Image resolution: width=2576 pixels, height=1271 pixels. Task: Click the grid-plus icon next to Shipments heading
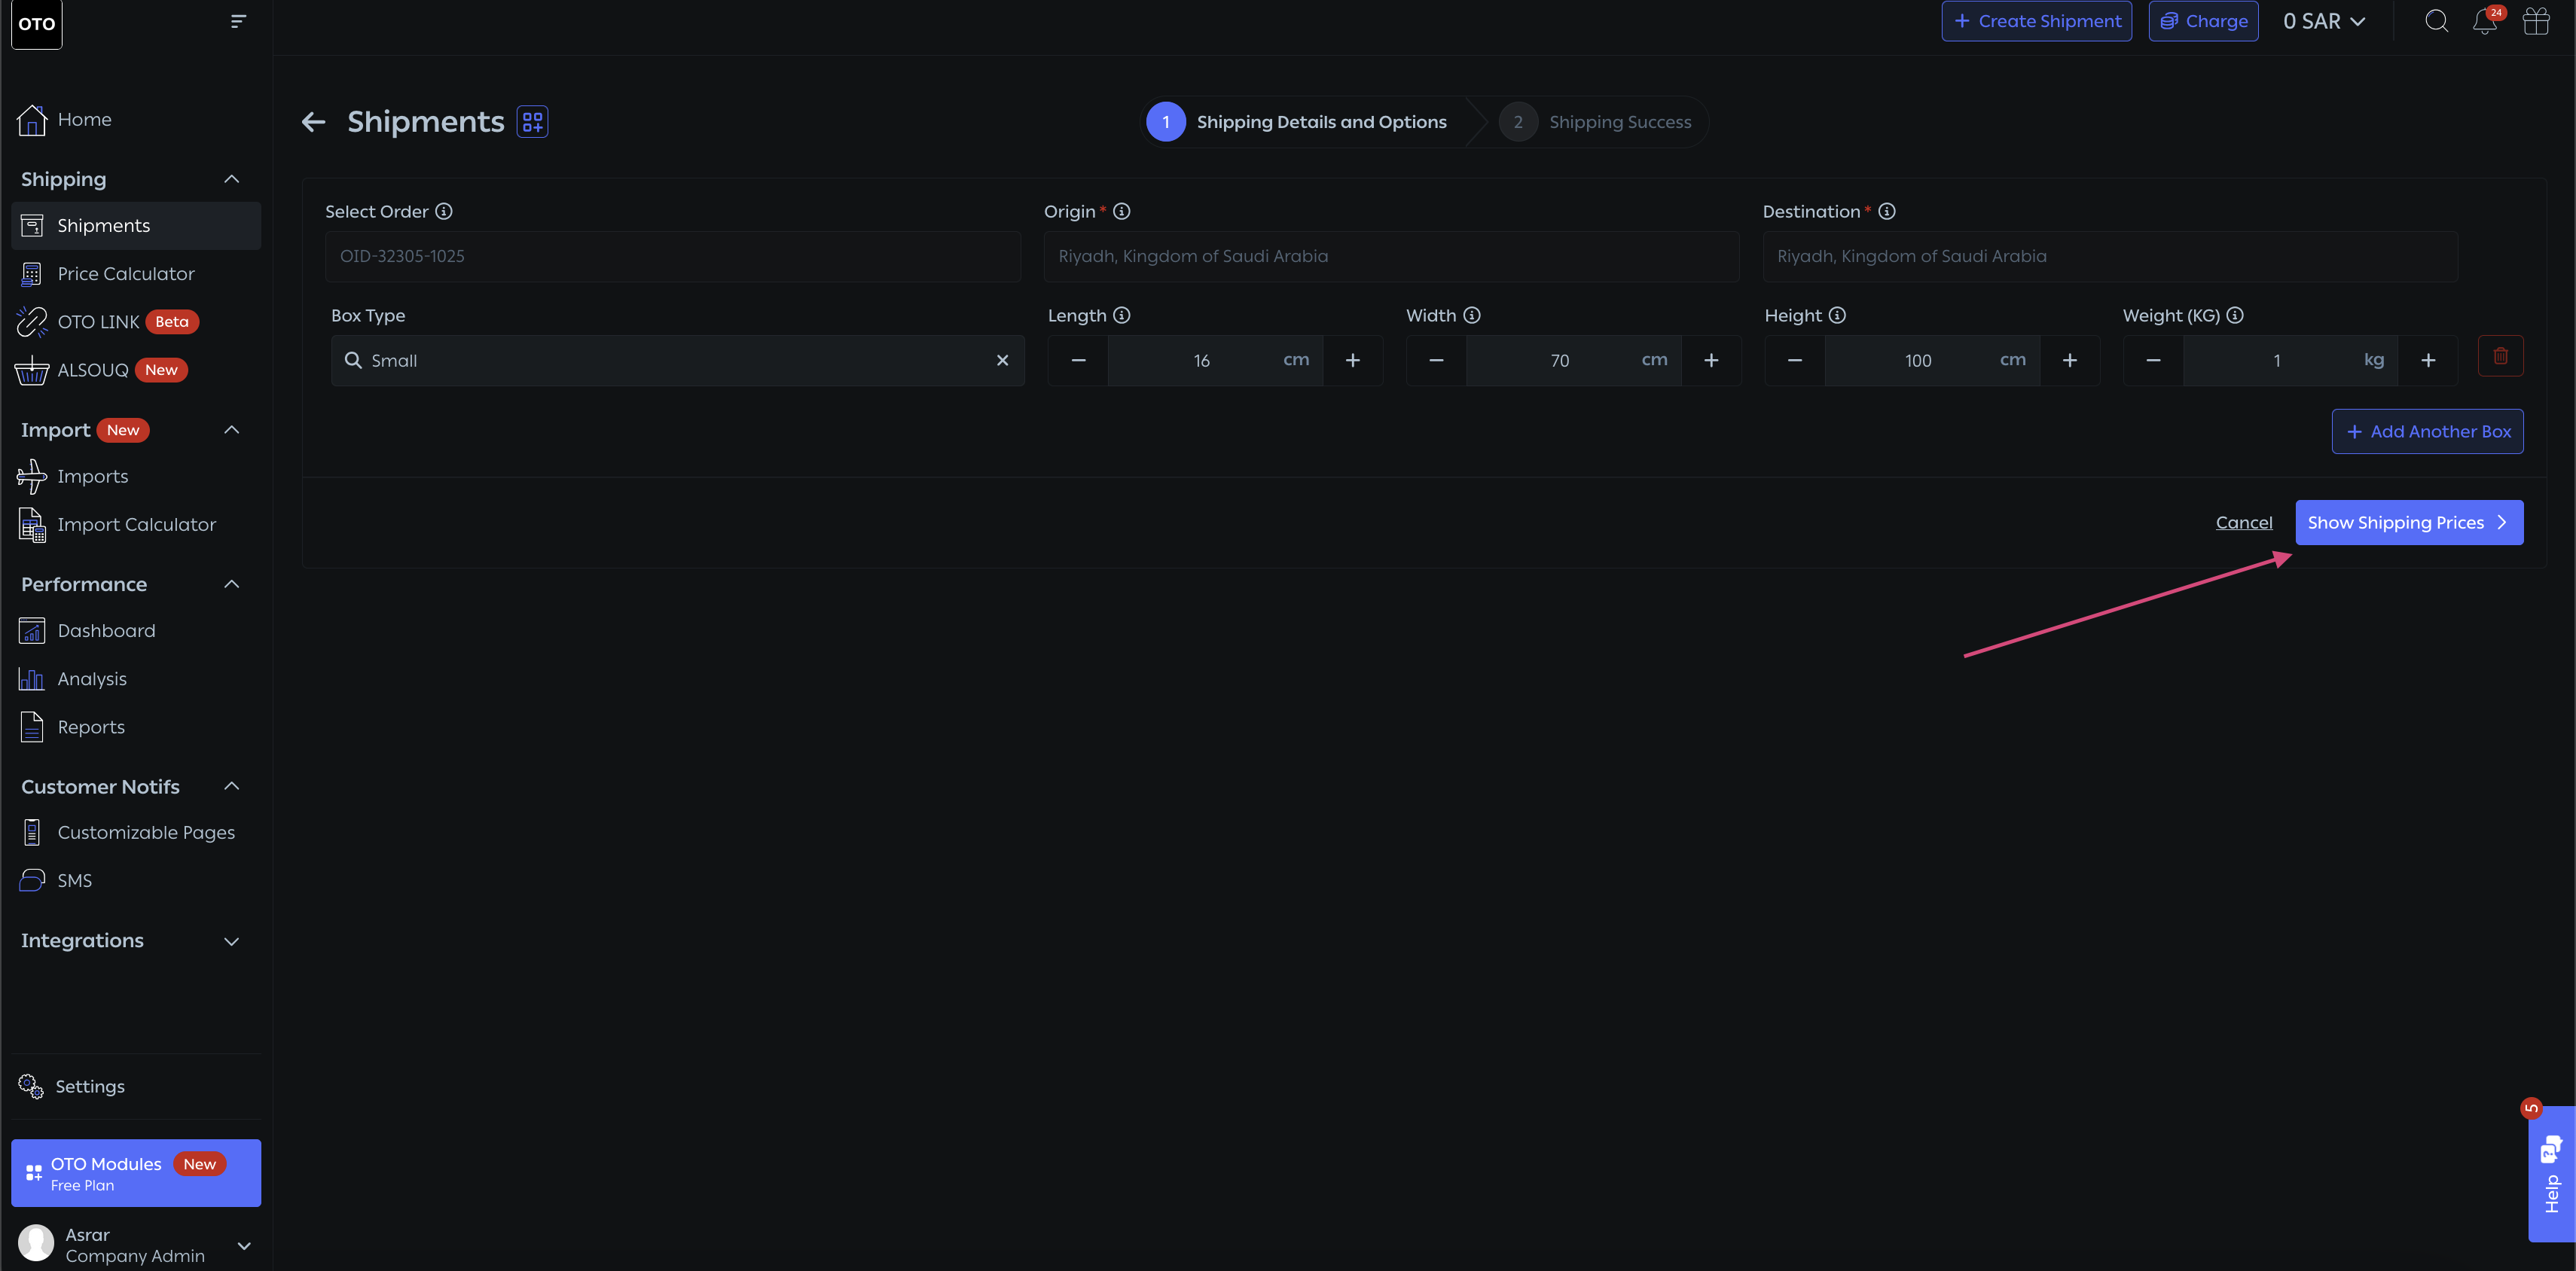(532, 122)
